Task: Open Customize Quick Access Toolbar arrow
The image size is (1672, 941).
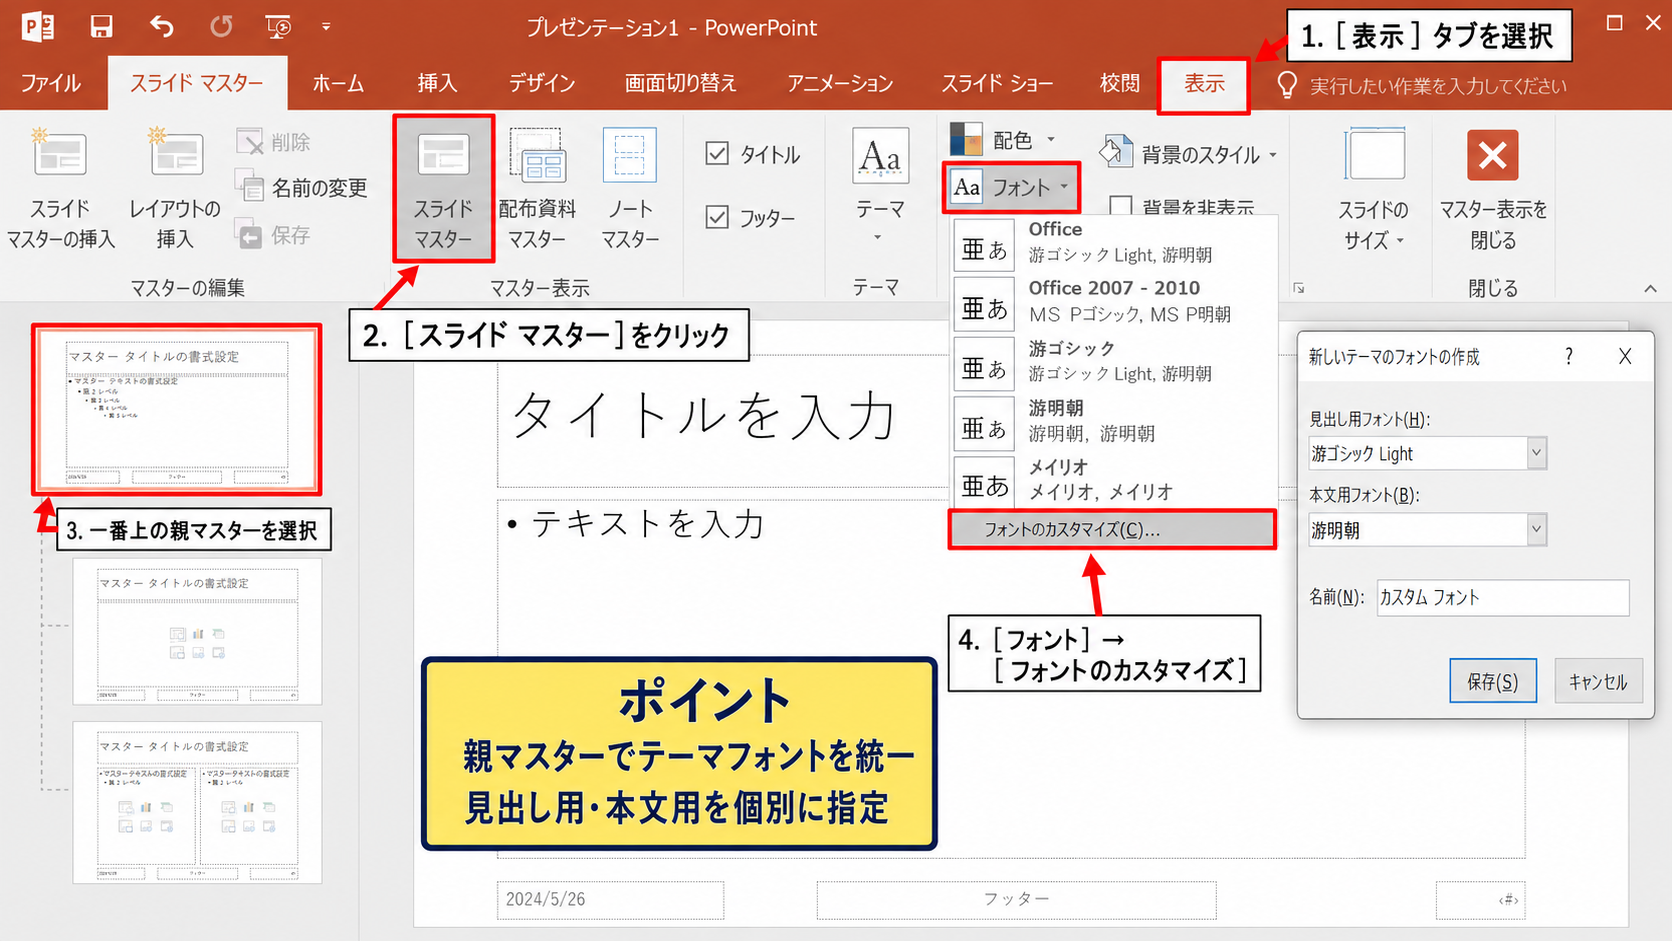Action: (326, 27)
